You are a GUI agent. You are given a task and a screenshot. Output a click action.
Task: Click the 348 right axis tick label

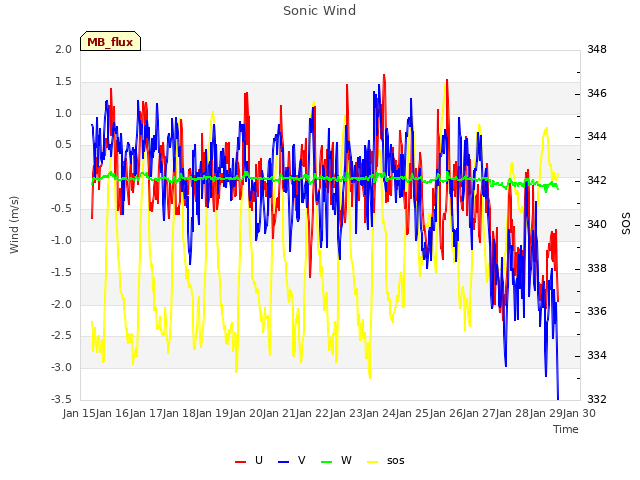tap(597, 49)
